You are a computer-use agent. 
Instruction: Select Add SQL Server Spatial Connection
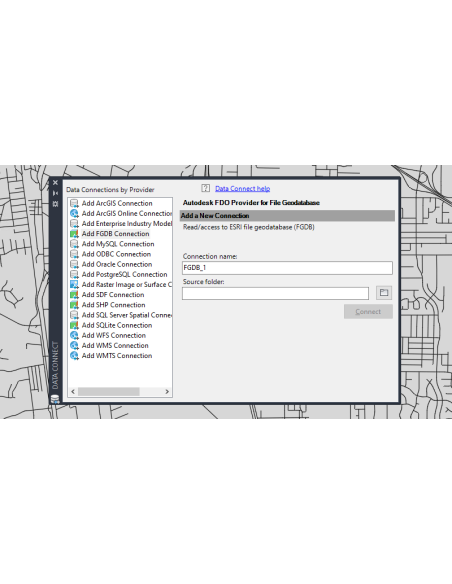127,315
